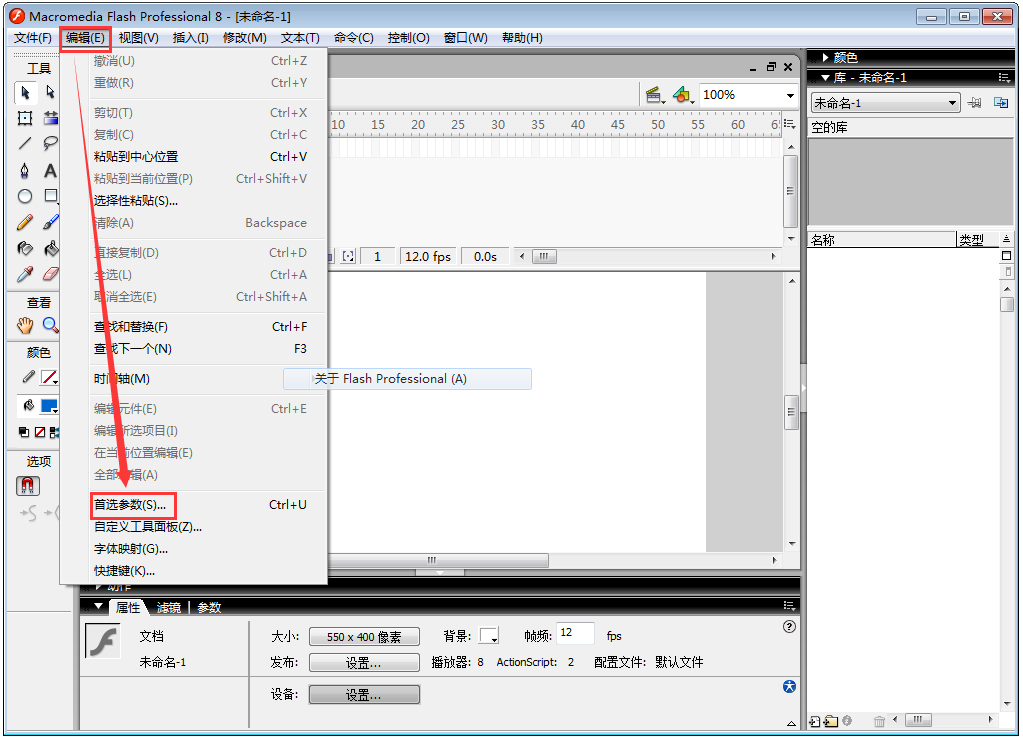This screenshot has height=739, width=1023.
Task: Click the 550 x 400 像素 size button
Action: pyautogui.click(x=364, y=637)
